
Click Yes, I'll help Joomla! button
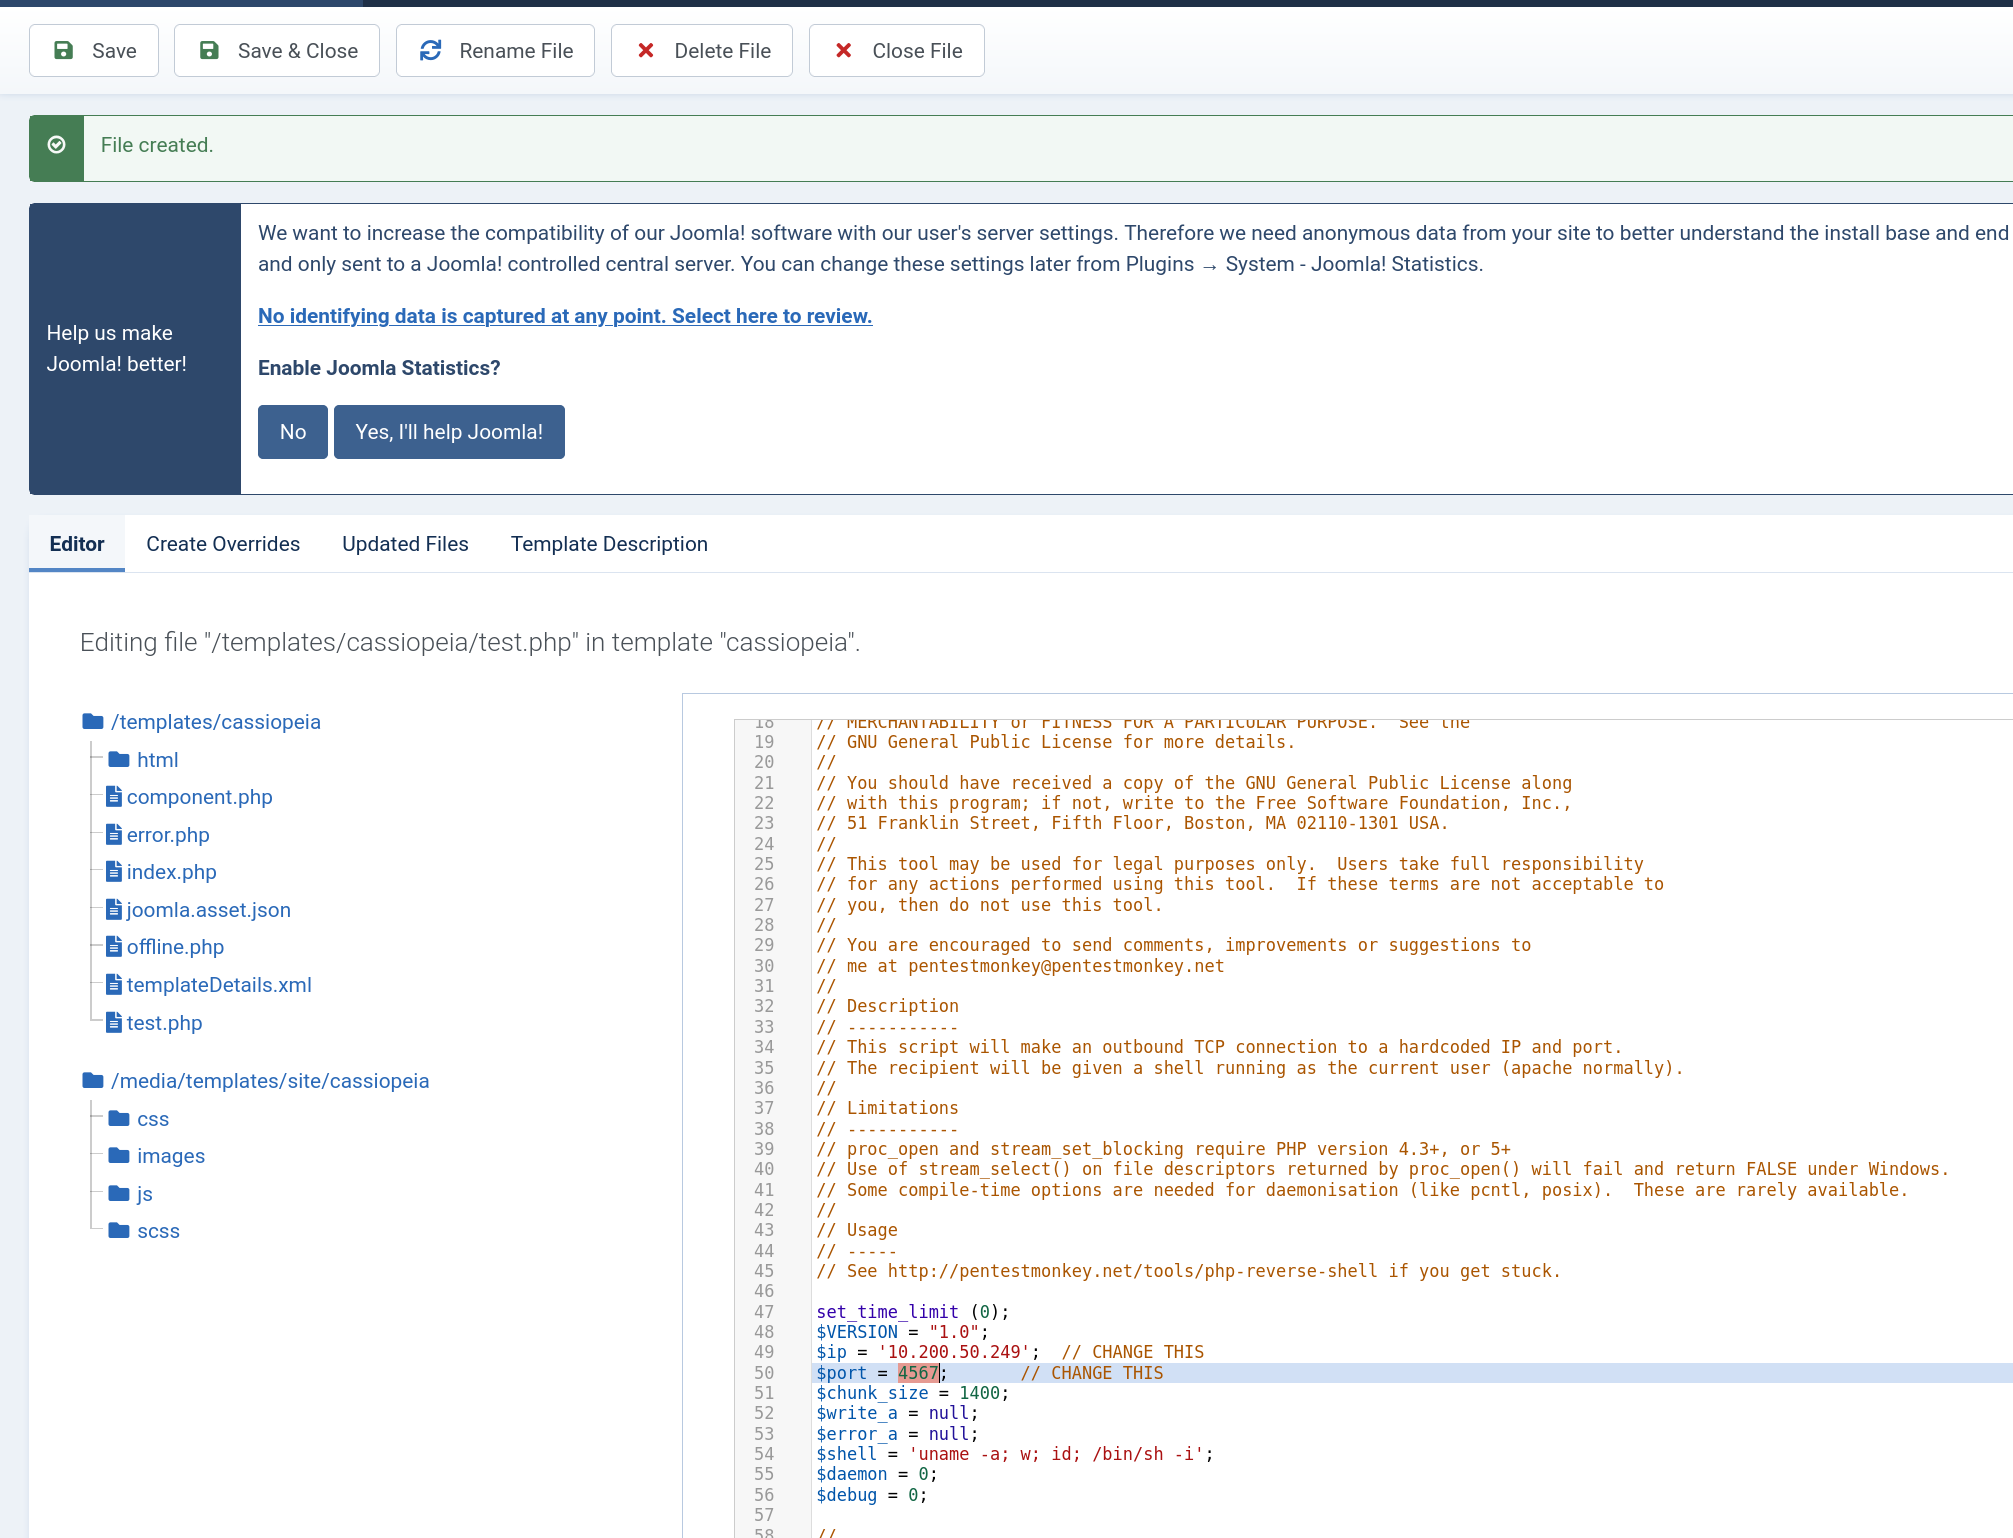tap(449, 432)
